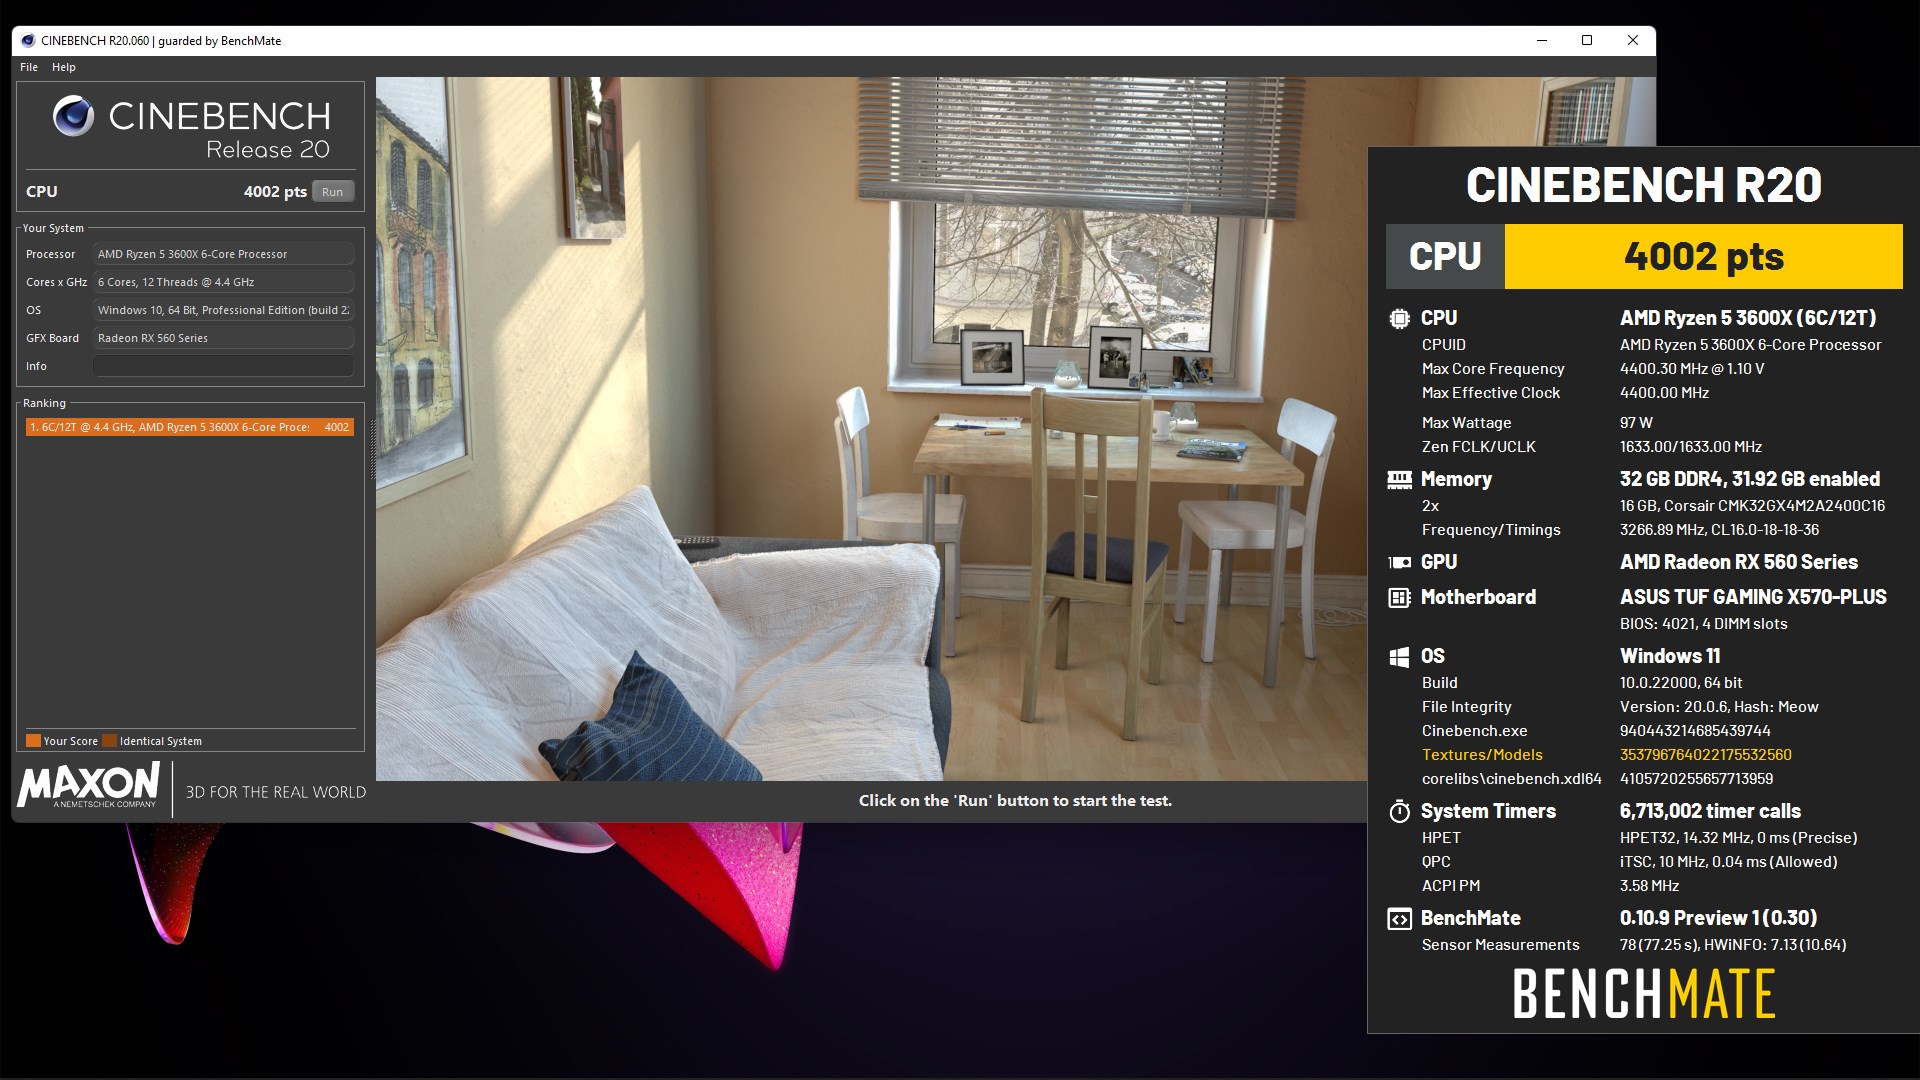1920x1080 pixels.
Task: Click the Memory module icon in BenchMate panel
Action: (1399, 480)
